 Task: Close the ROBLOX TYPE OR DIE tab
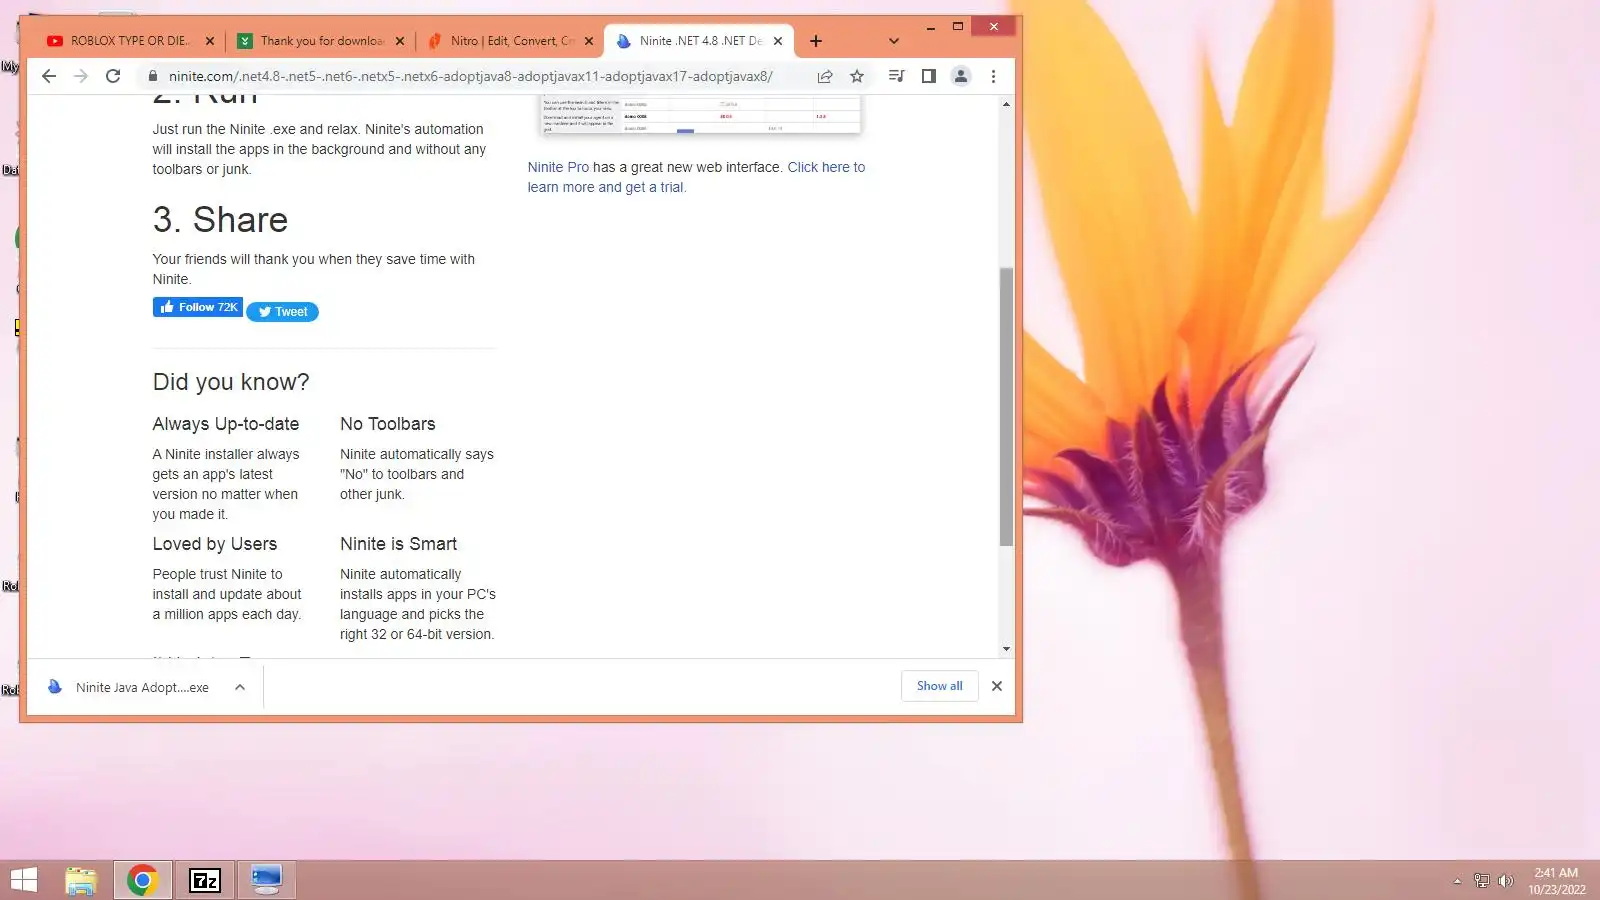[x=210, y=41]
